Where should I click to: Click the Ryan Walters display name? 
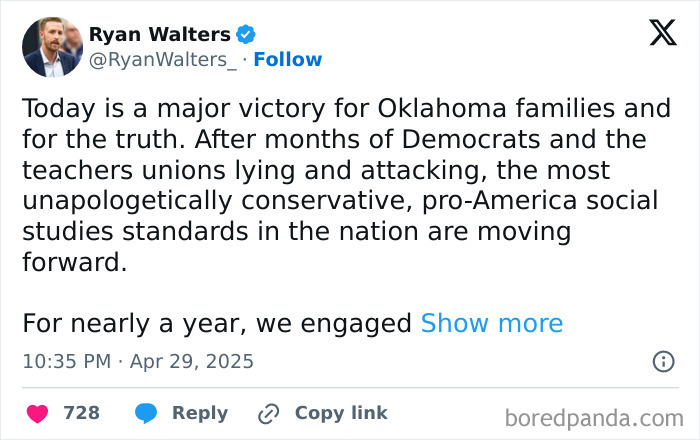pyautogui.click(x=159, y=35)
